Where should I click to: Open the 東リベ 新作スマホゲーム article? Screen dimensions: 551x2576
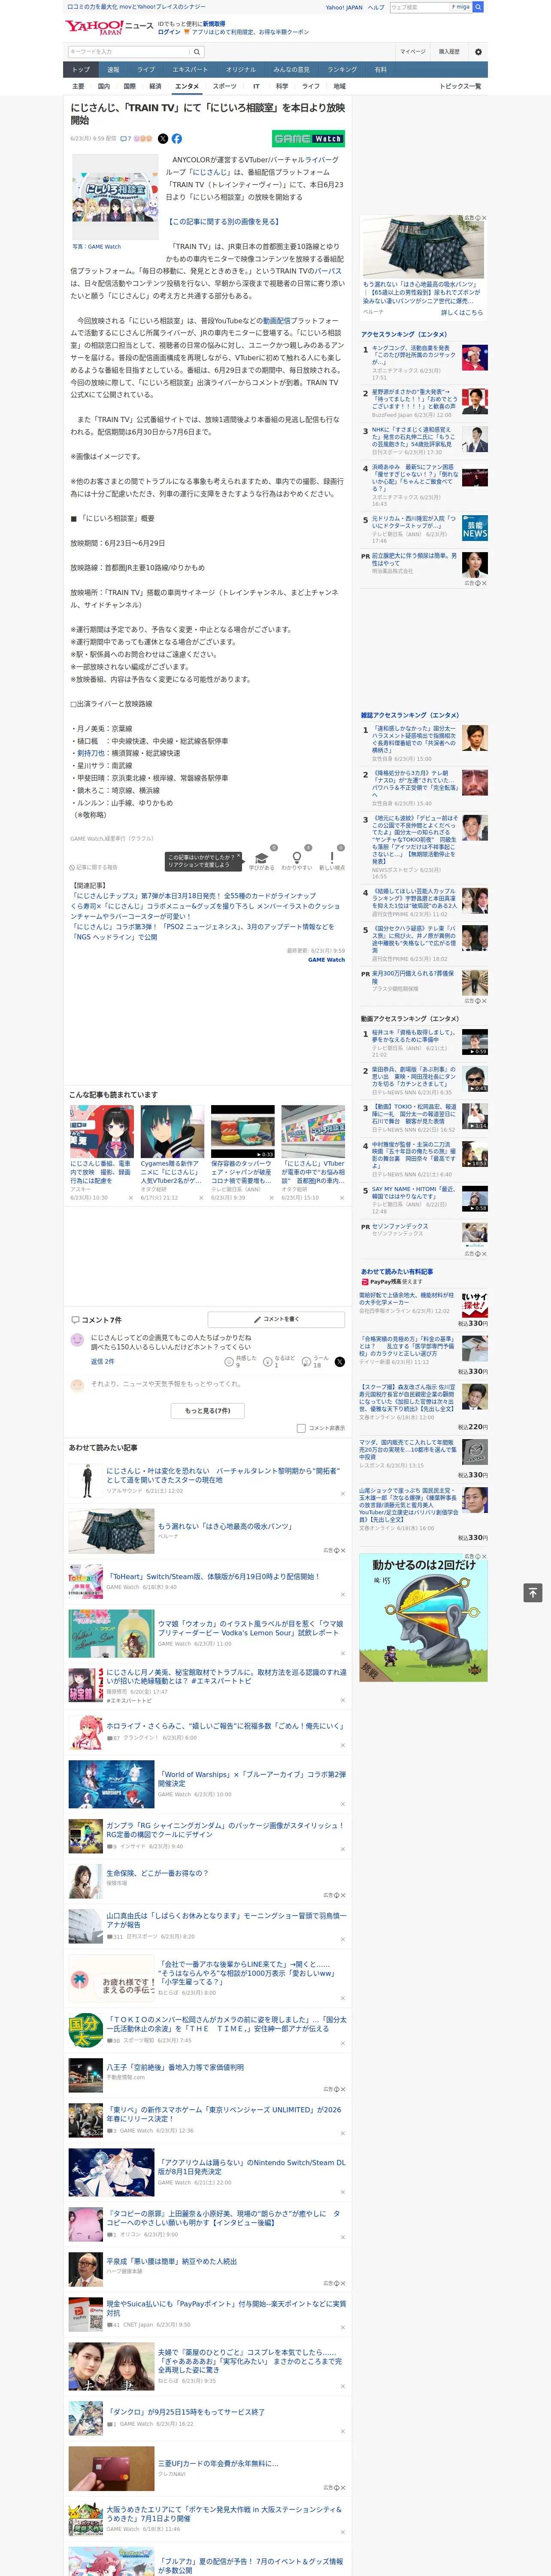click(224, 2113)
